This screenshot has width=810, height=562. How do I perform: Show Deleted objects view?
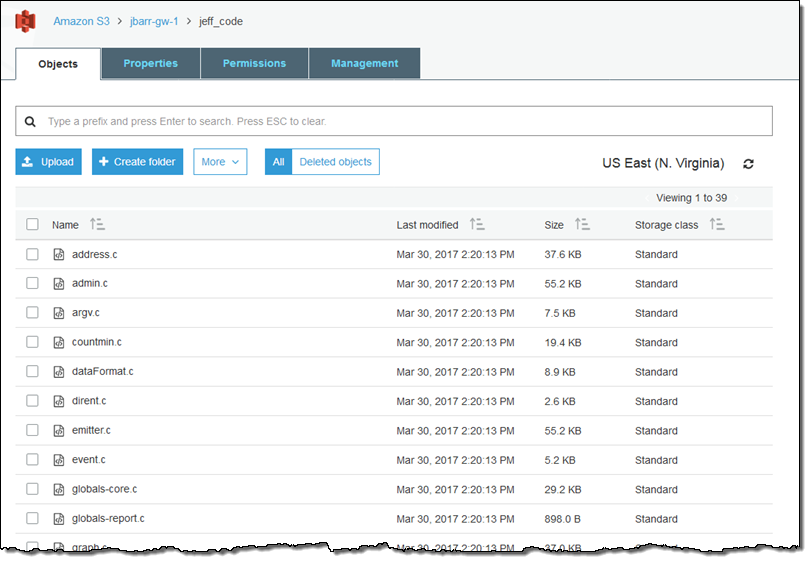tap(335, 162)
